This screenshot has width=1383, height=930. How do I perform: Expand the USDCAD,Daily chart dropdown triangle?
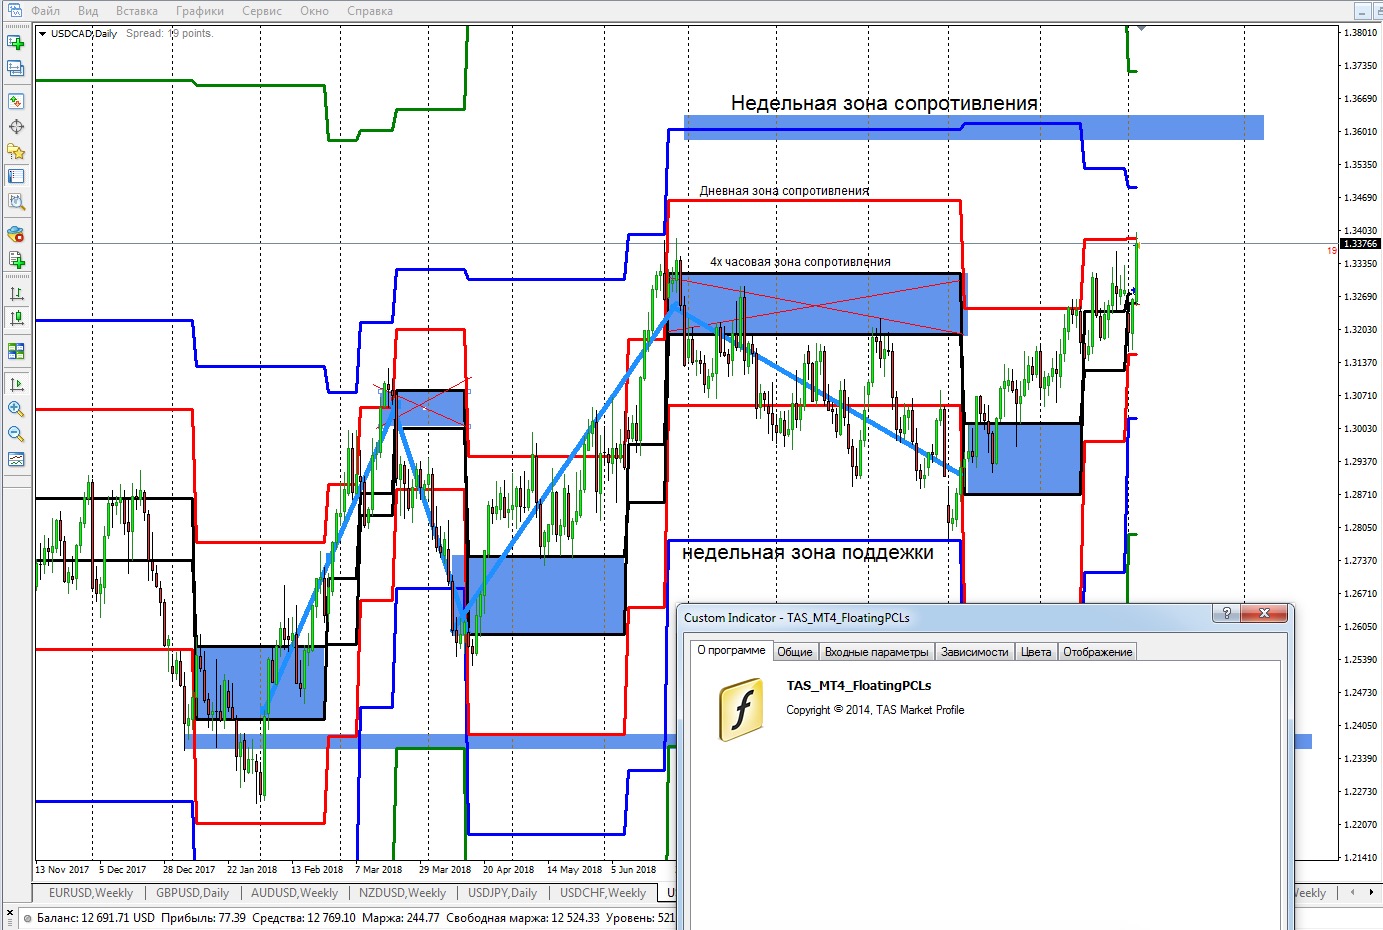click(43, 34)
